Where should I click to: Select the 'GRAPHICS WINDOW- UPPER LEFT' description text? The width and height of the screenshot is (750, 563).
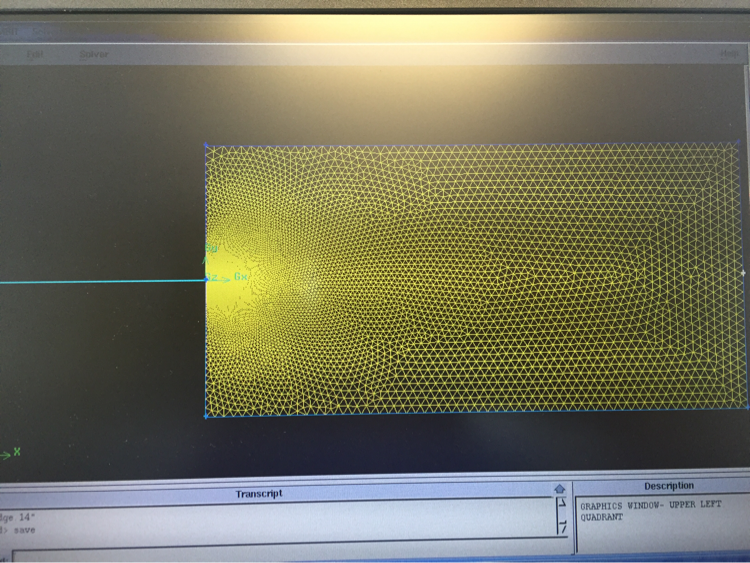tap(651, 505)
